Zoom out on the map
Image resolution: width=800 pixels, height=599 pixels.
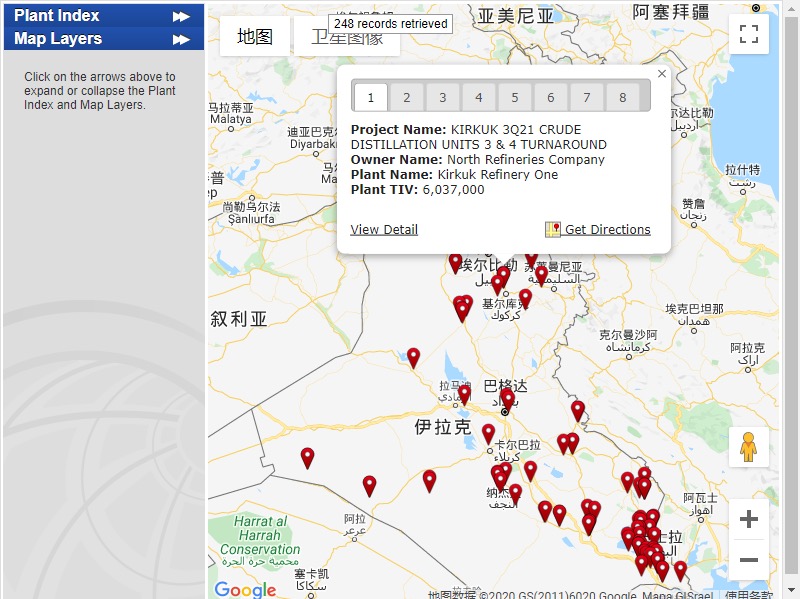pos(748,560)
